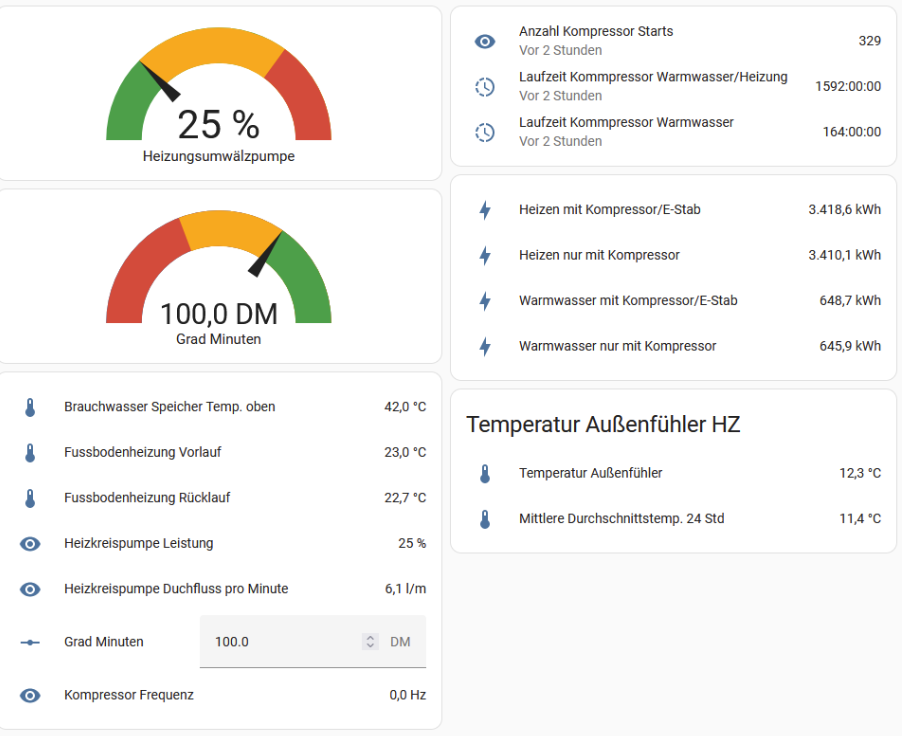Viewport: 908px width, 736px height.
Task: Click the eye icon beside Kompressor Frequenz
Action: click(x=30, y=695)
